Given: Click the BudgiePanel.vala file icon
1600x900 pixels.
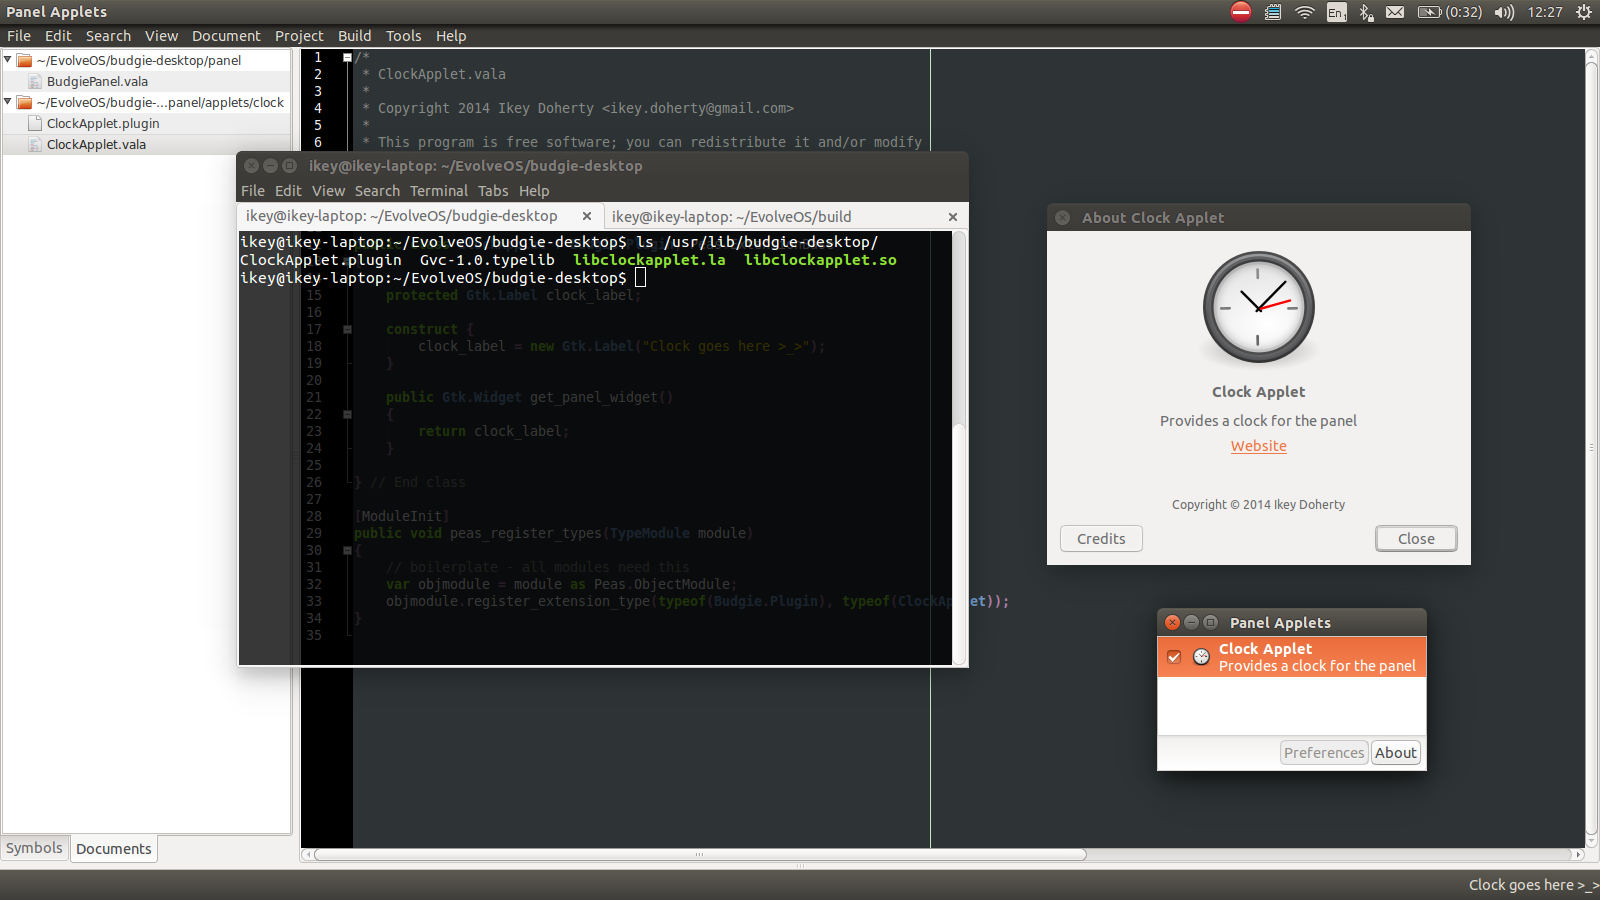Looking at the screenshot, I should pos(36,81).
